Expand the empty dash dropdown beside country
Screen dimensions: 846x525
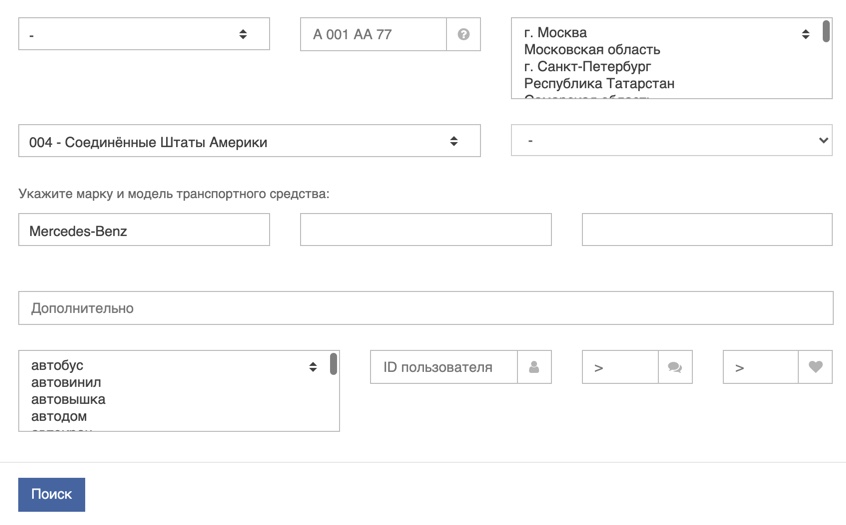coord(671,141)
